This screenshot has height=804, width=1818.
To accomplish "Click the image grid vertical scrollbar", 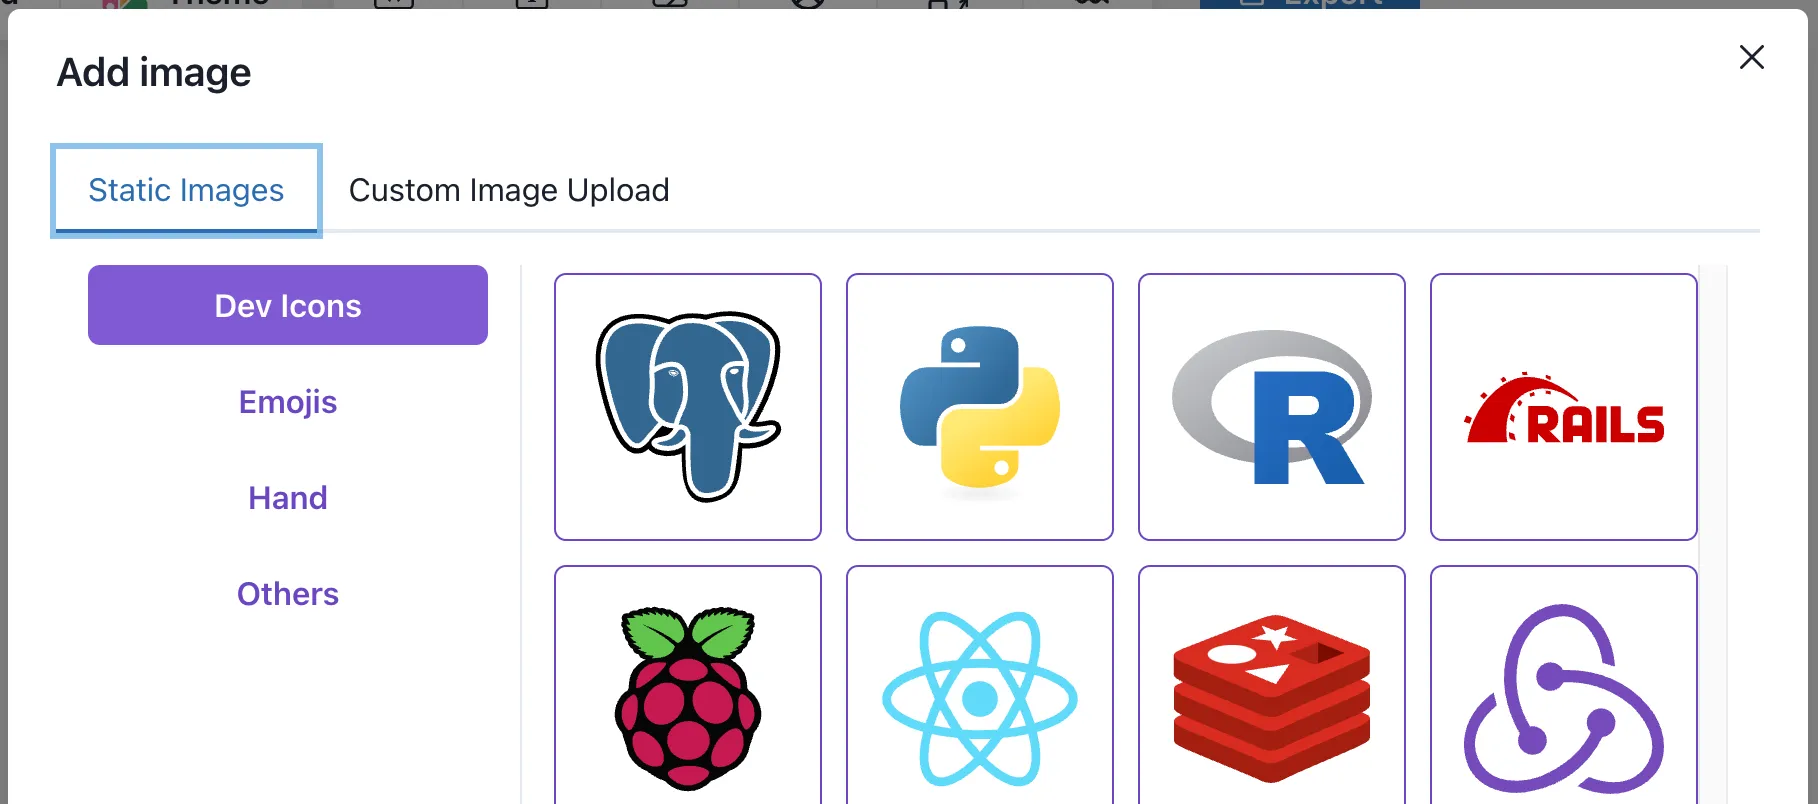I will click(x=1713, y=534).
